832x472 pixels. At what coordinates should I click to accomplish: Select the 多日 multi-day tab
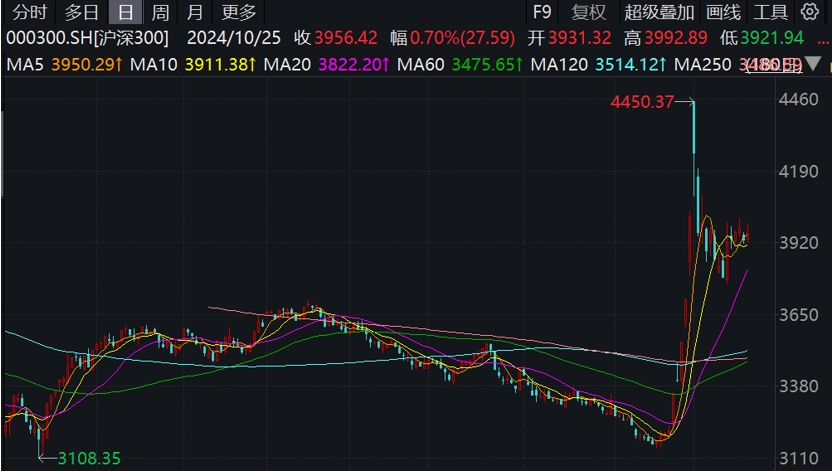pyautogui.click(x=82, y=12)
